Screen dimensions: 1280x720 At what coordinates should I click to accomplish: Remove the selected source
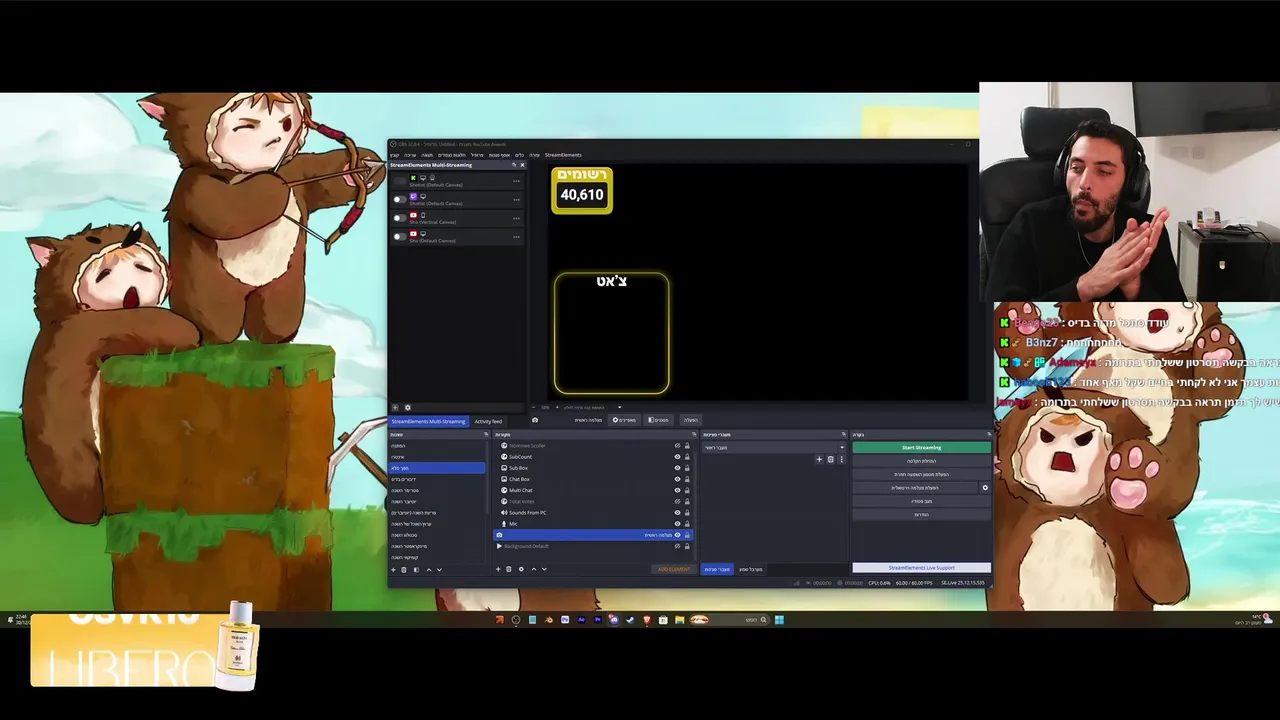pyautogui.click(x=509, y=569)
